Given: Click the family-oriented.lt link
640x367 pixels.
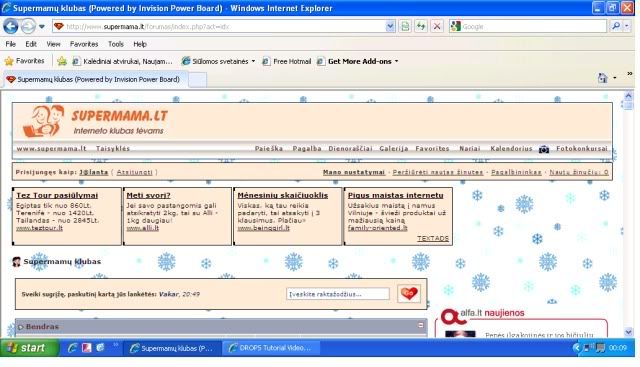Looking at the screenshot, I should tap(378, 228).
